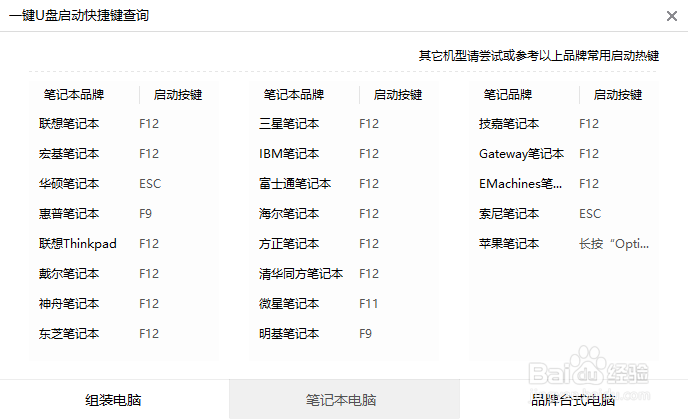
Task: Click the 联想笔记本 row label
Action: pos(69,124)
